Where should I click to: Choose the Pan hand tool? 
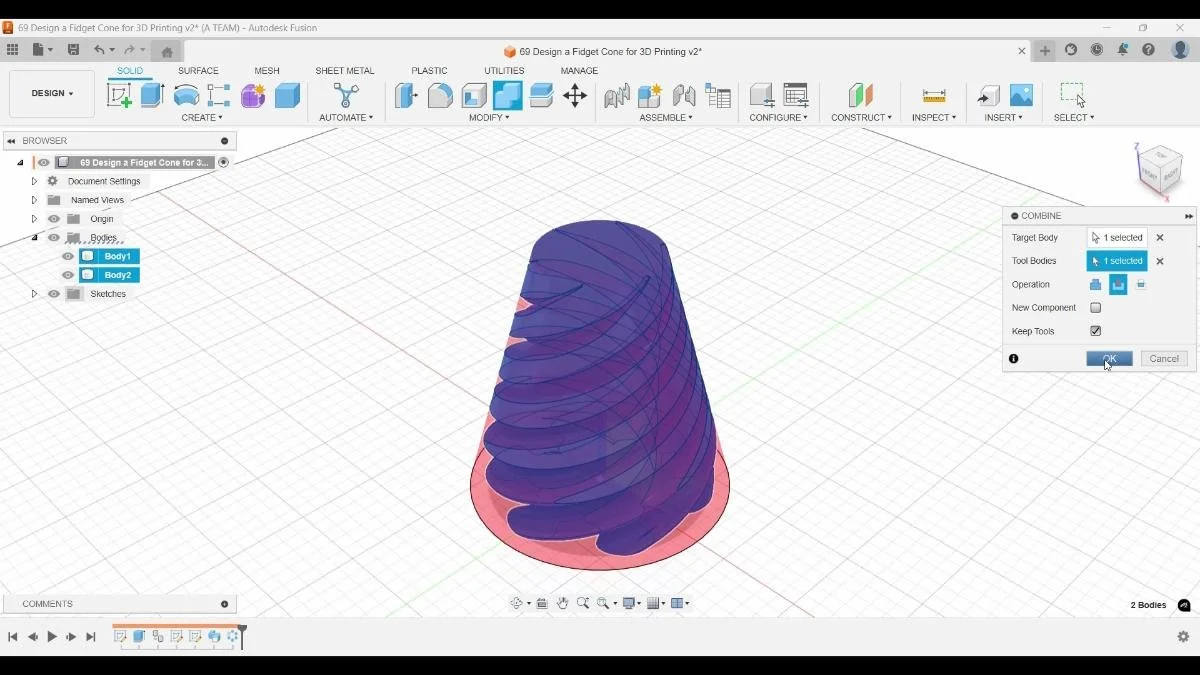pos(563,603)
